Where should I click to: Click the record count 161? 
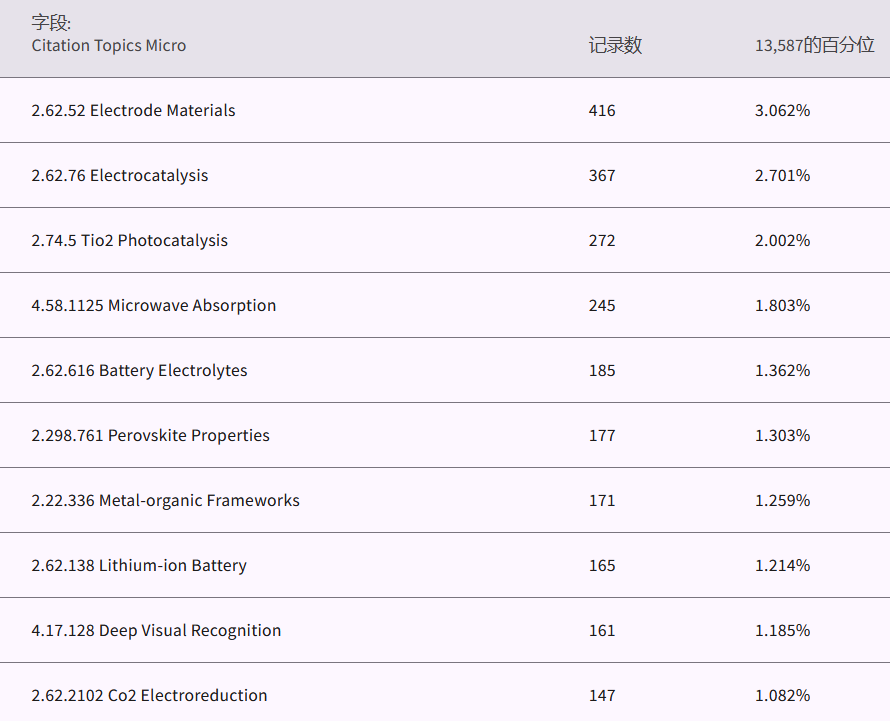602,630
